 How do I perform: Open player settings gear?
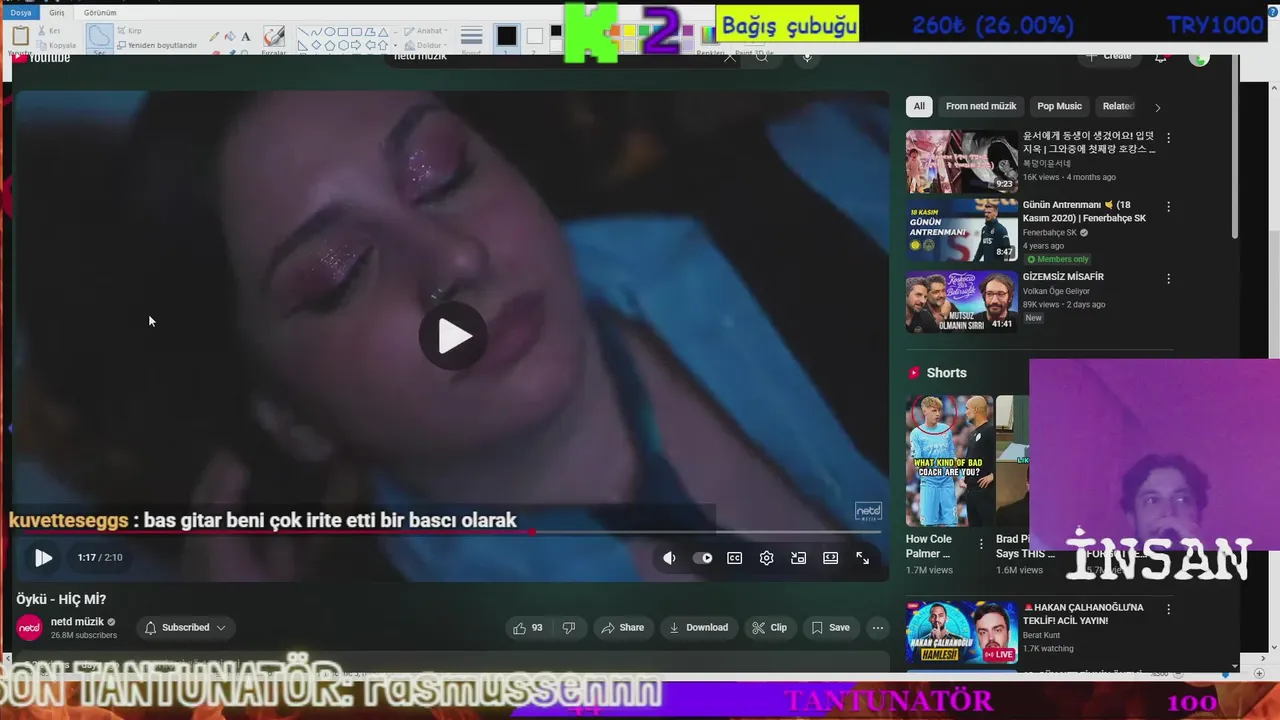pos(767,558)
